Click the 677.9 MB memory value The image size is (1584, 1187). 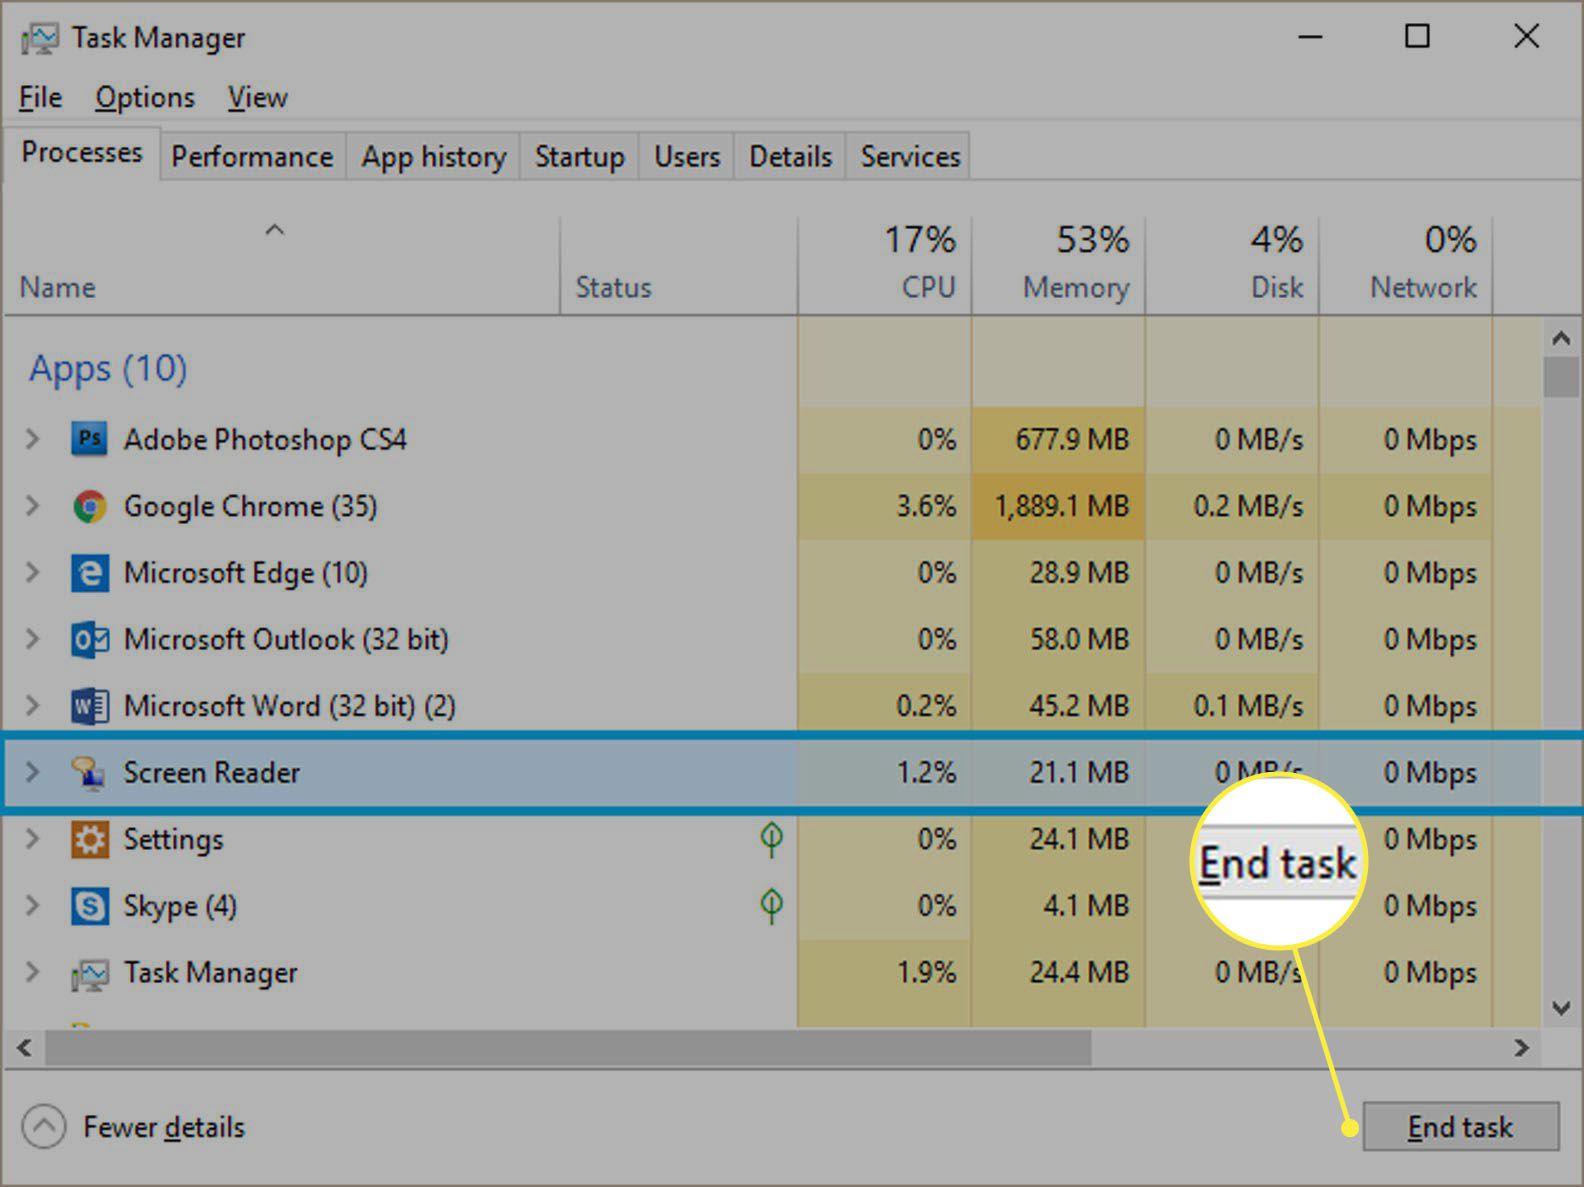(1072, 439)
